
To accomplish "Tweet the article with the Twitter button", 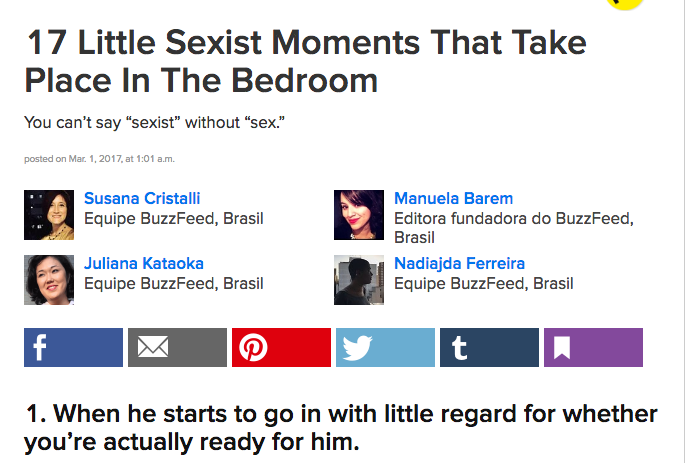I will (386, 347).
